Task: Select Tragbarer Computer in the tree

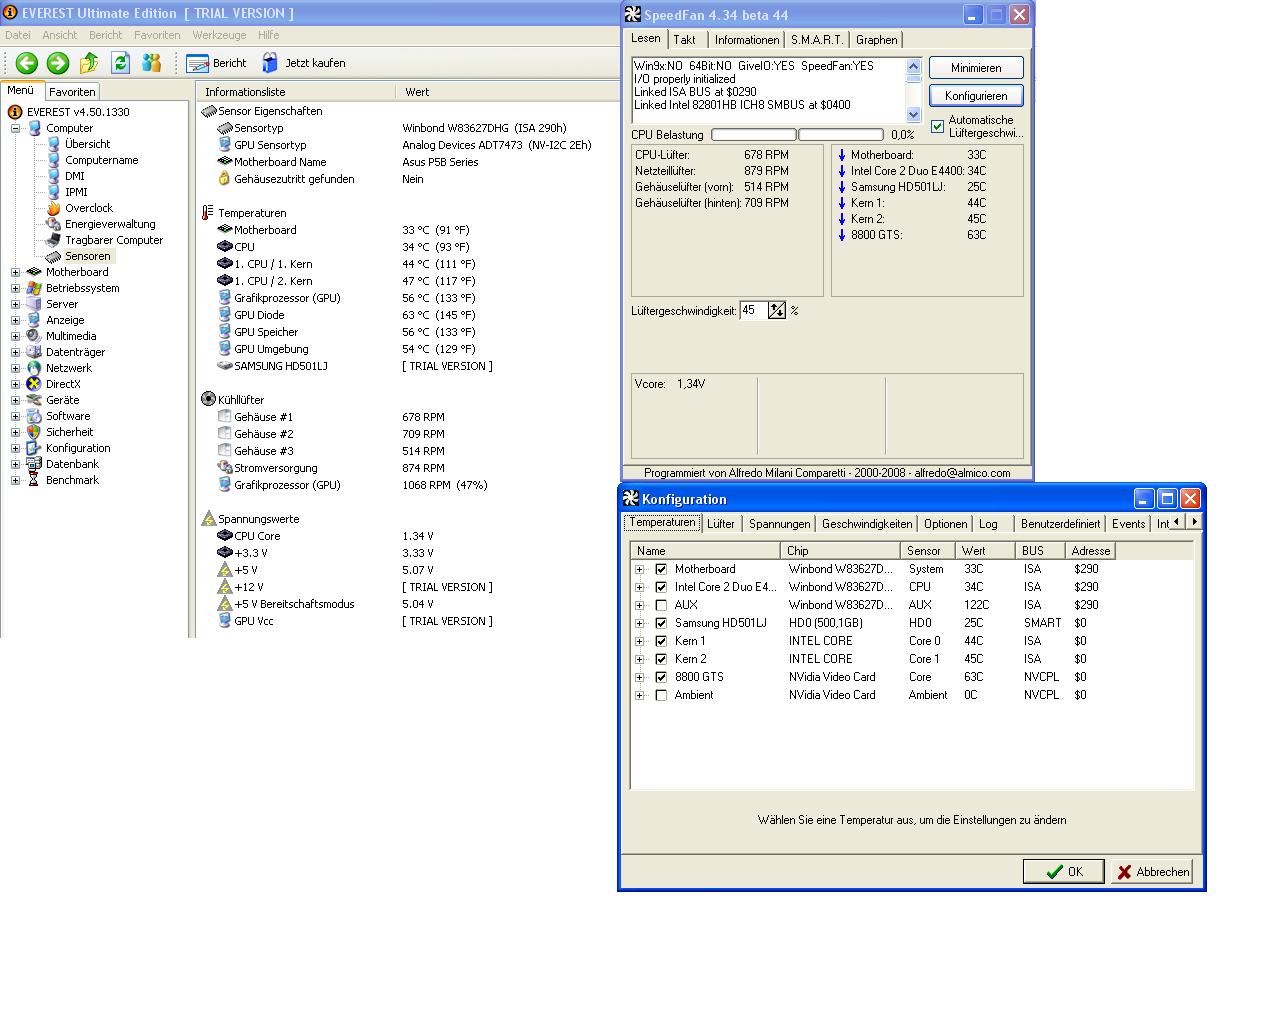Action: click(x=114, y=240)
